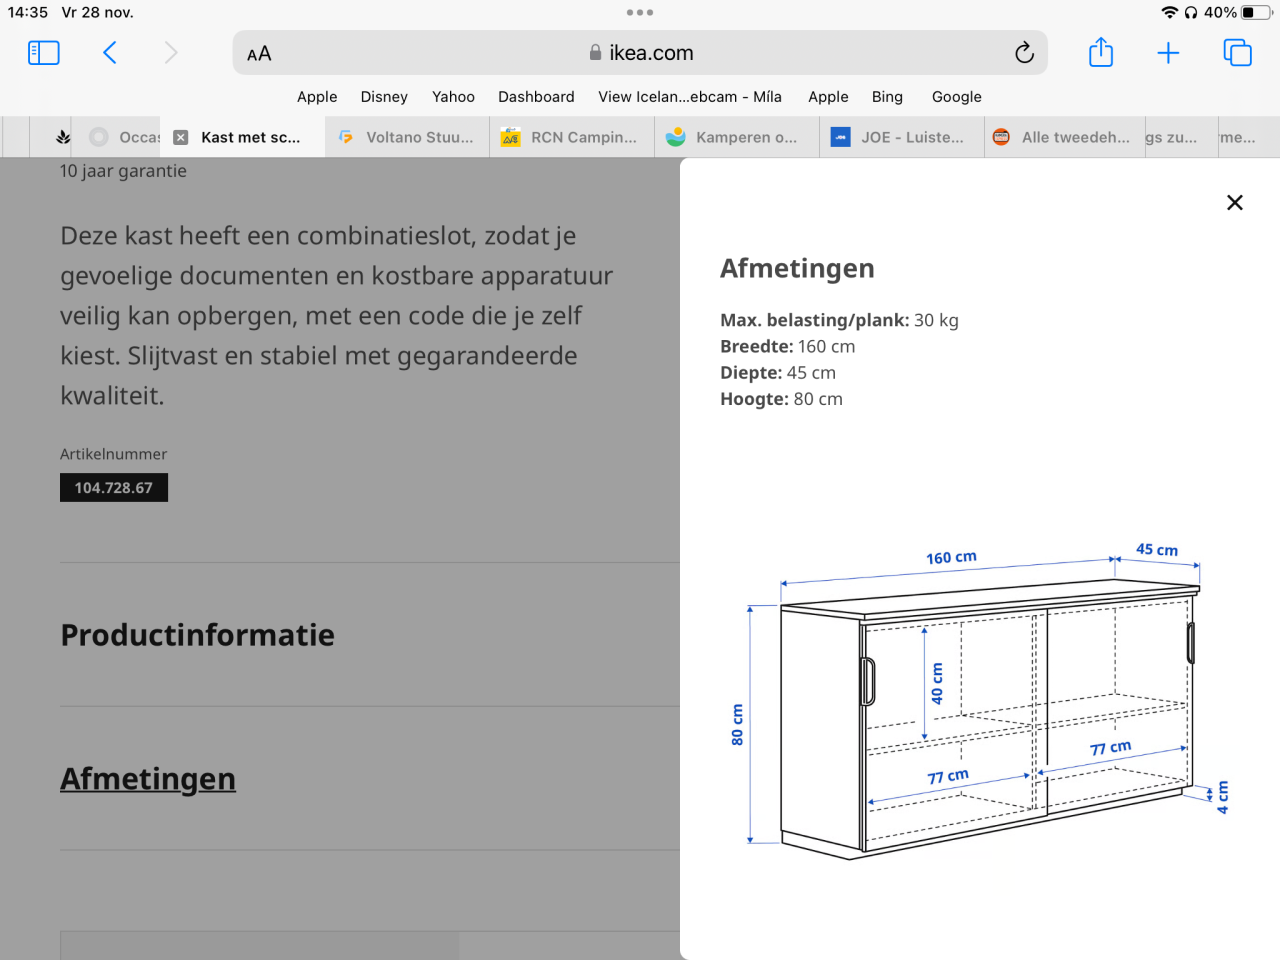
Task: Click the forward navigation arrow
Action: [170, 52]
